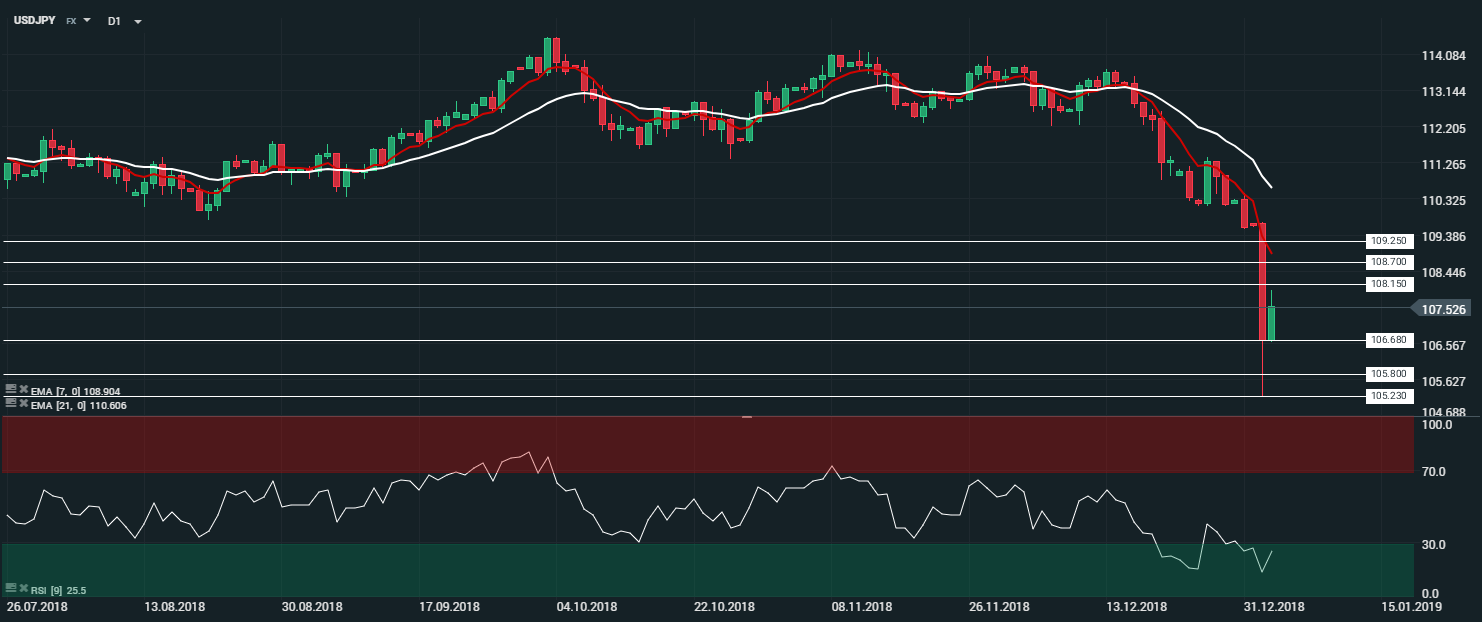The height and width of the screenshot is (622, 1482).
Task: Click the current price tag 107.526
Action: click(x=1443, y=310)
